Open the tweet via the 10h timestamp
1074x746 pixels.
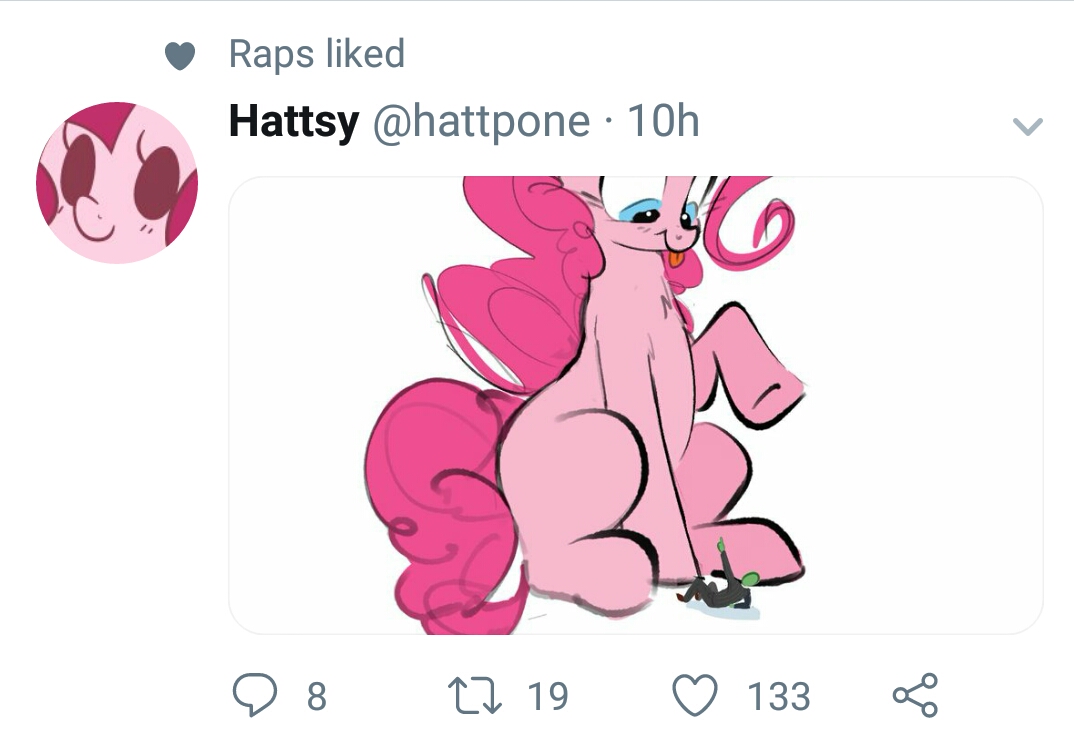pos(662,122)
